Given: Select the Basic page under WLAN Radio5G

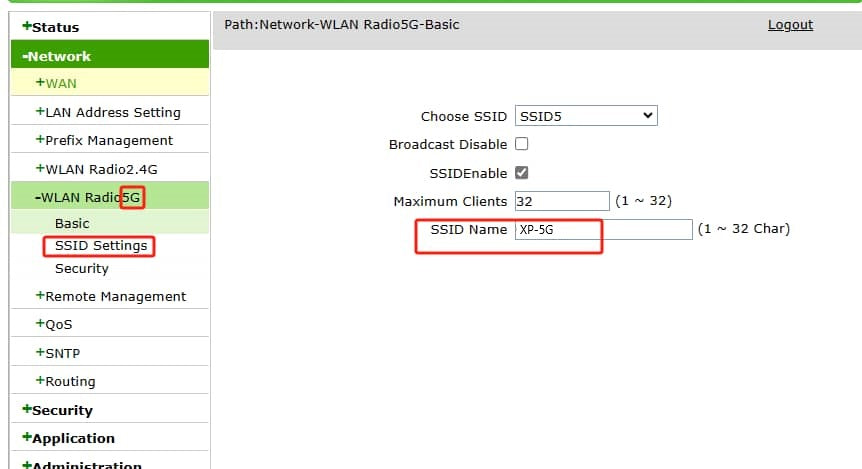Looking at the screenshot, I should [x=72, y=223].
